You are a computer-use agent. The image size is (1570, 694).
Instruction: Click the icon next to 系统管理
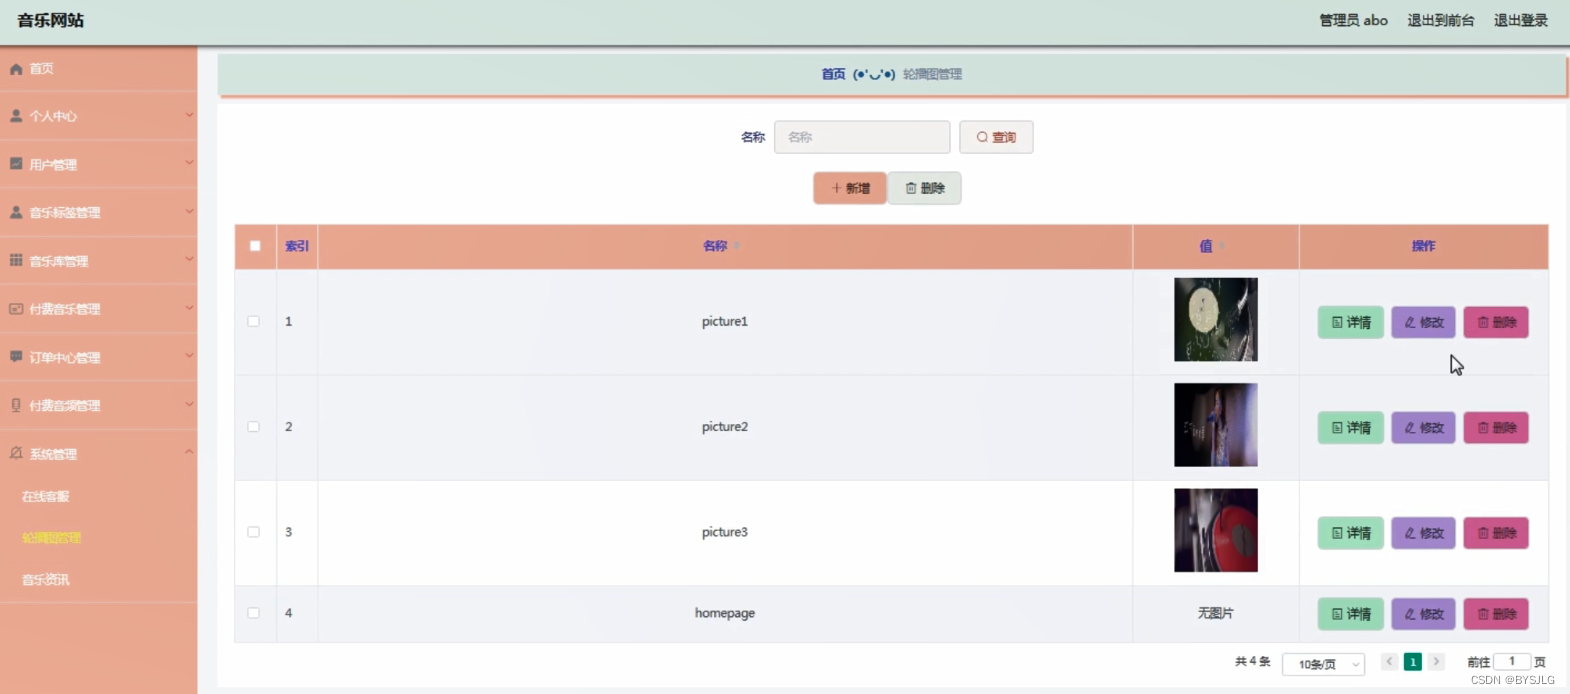(x=16, y=453)
